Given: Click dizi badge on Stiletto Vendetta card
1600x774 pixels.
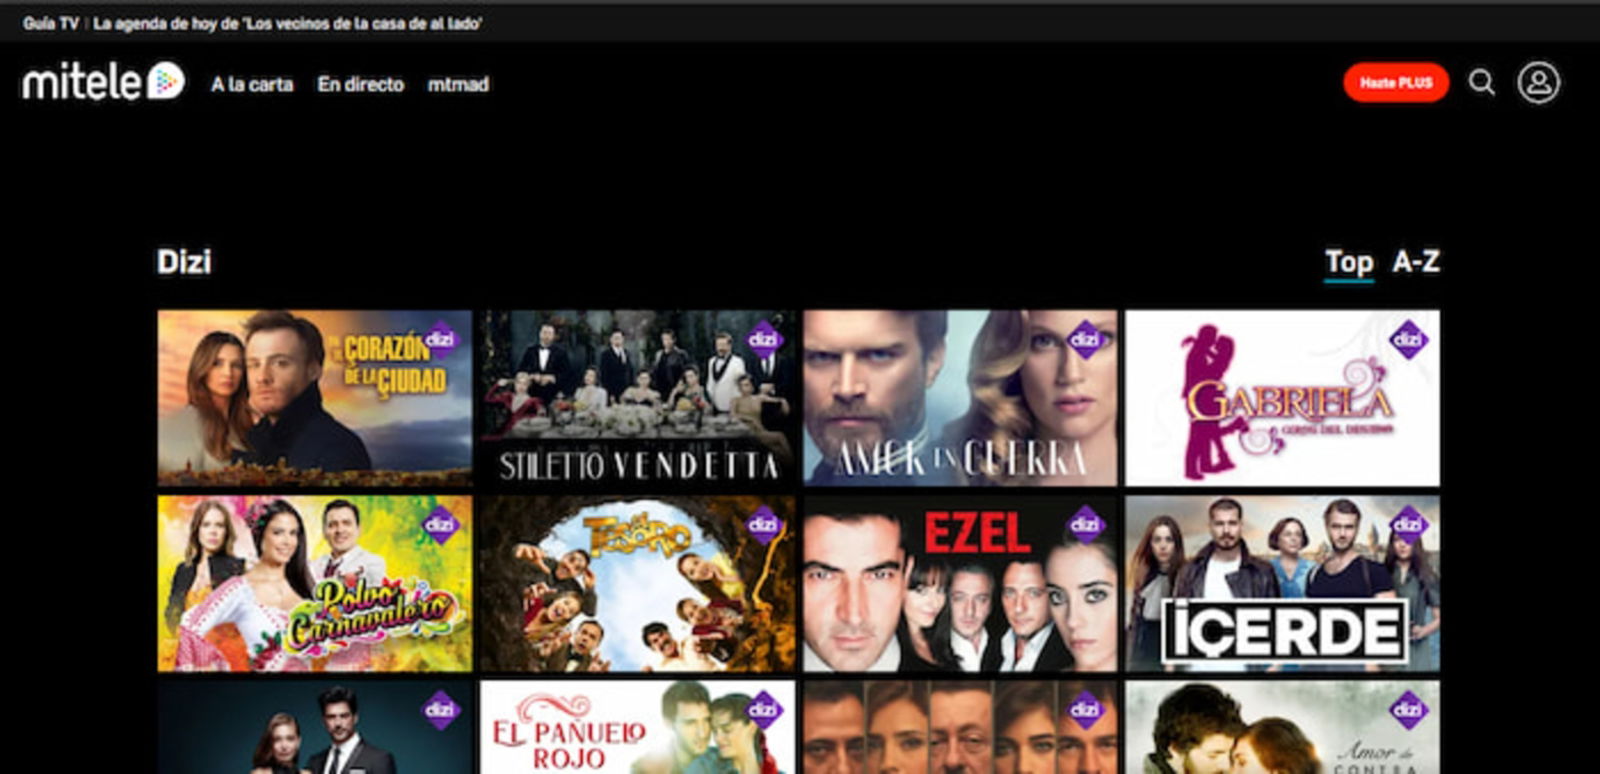Looking at the screenshot, I should coord(764,340).
